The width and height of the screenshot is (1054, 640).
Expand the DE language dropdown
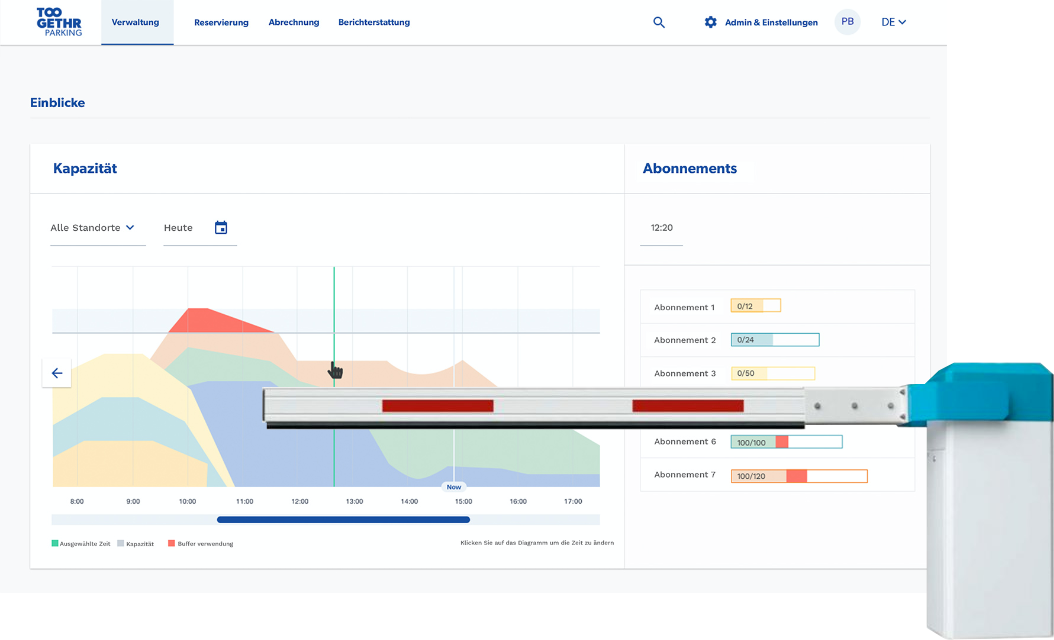[893, 22]
